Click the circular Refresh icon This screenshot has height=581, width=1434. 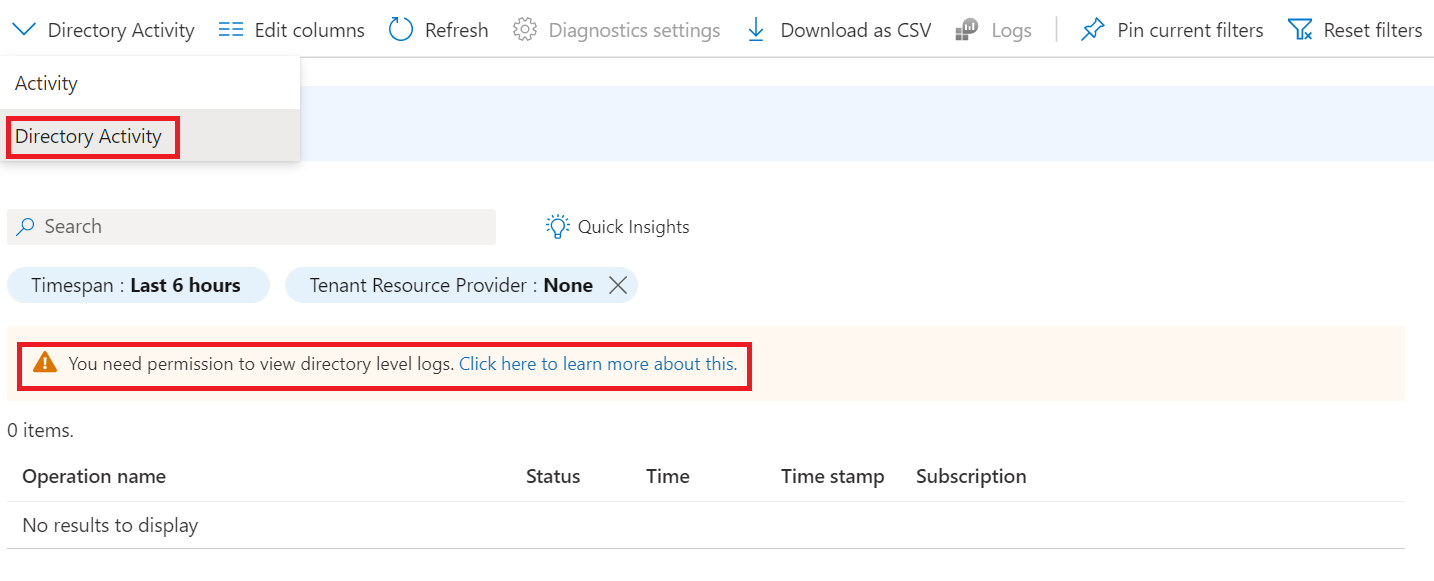[401, 30]
